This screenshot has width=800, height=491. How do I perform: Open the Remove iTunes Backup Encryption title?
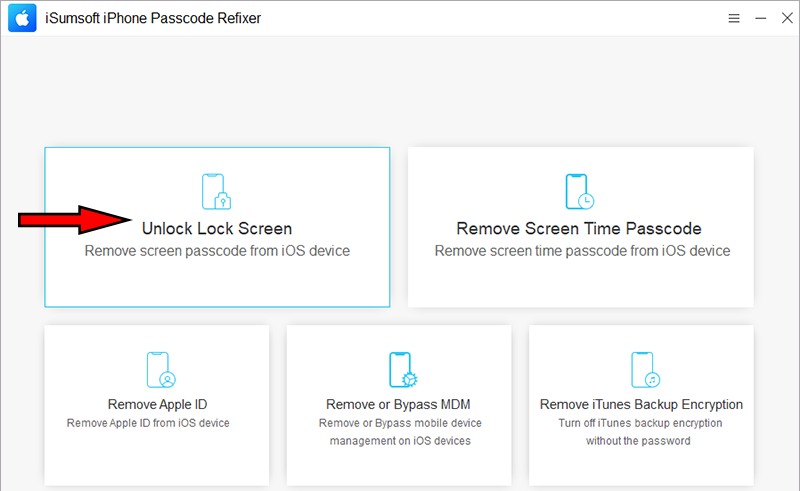click(641, 405)
